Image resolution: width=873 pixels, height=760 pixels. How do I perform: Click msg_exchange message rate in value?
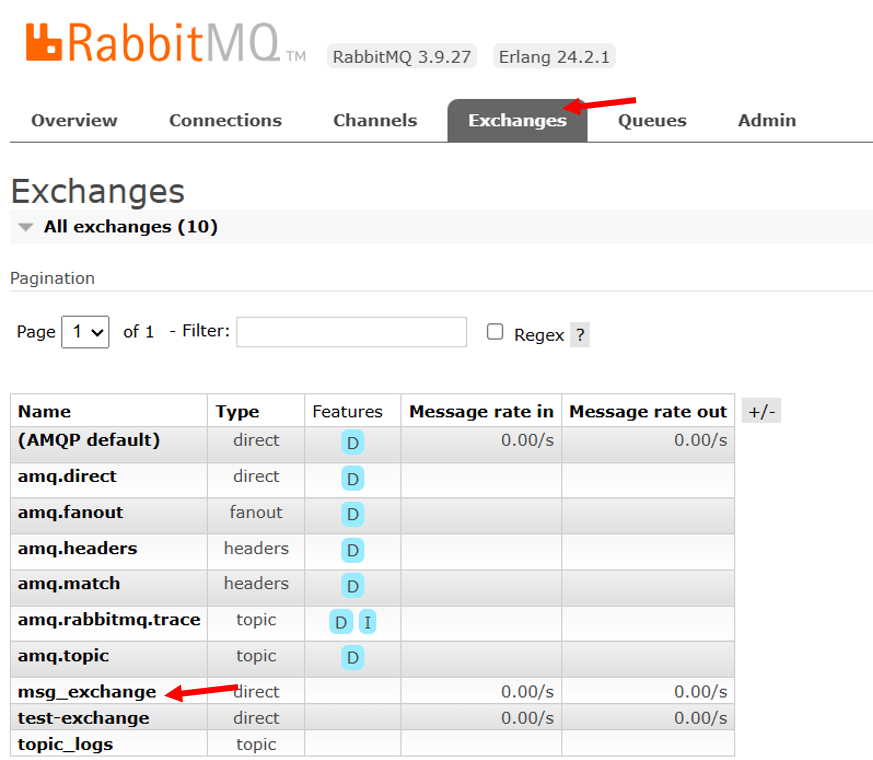coord(527,692)
